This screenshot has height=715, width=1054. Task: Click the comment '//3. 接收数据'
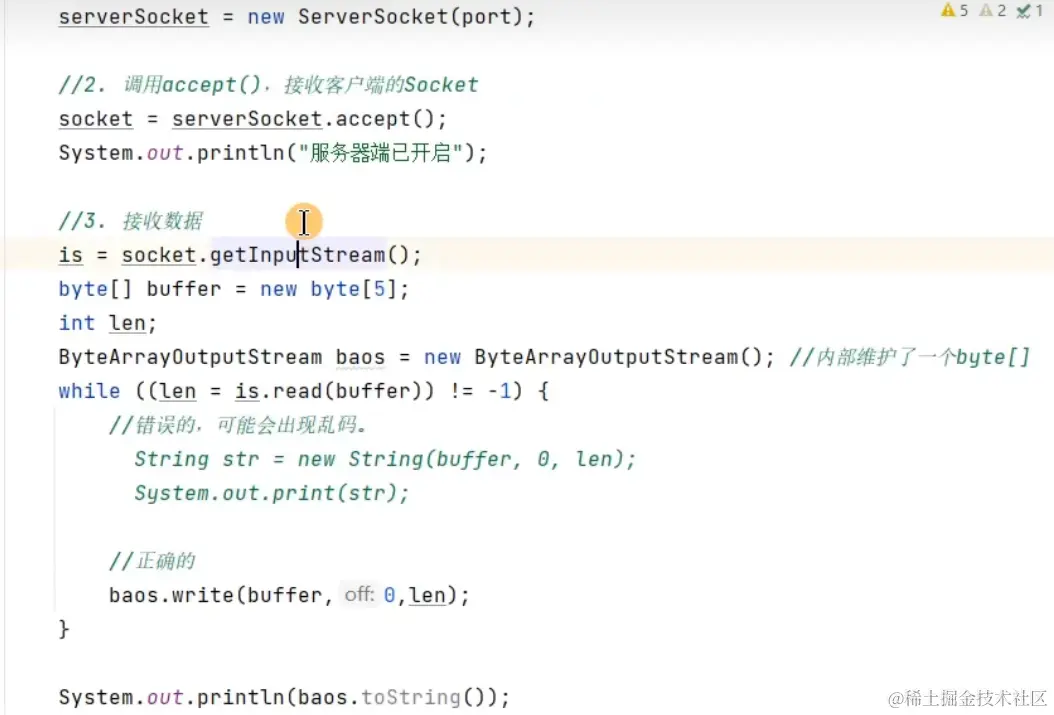pyautogui.click(x=130, y=221)
